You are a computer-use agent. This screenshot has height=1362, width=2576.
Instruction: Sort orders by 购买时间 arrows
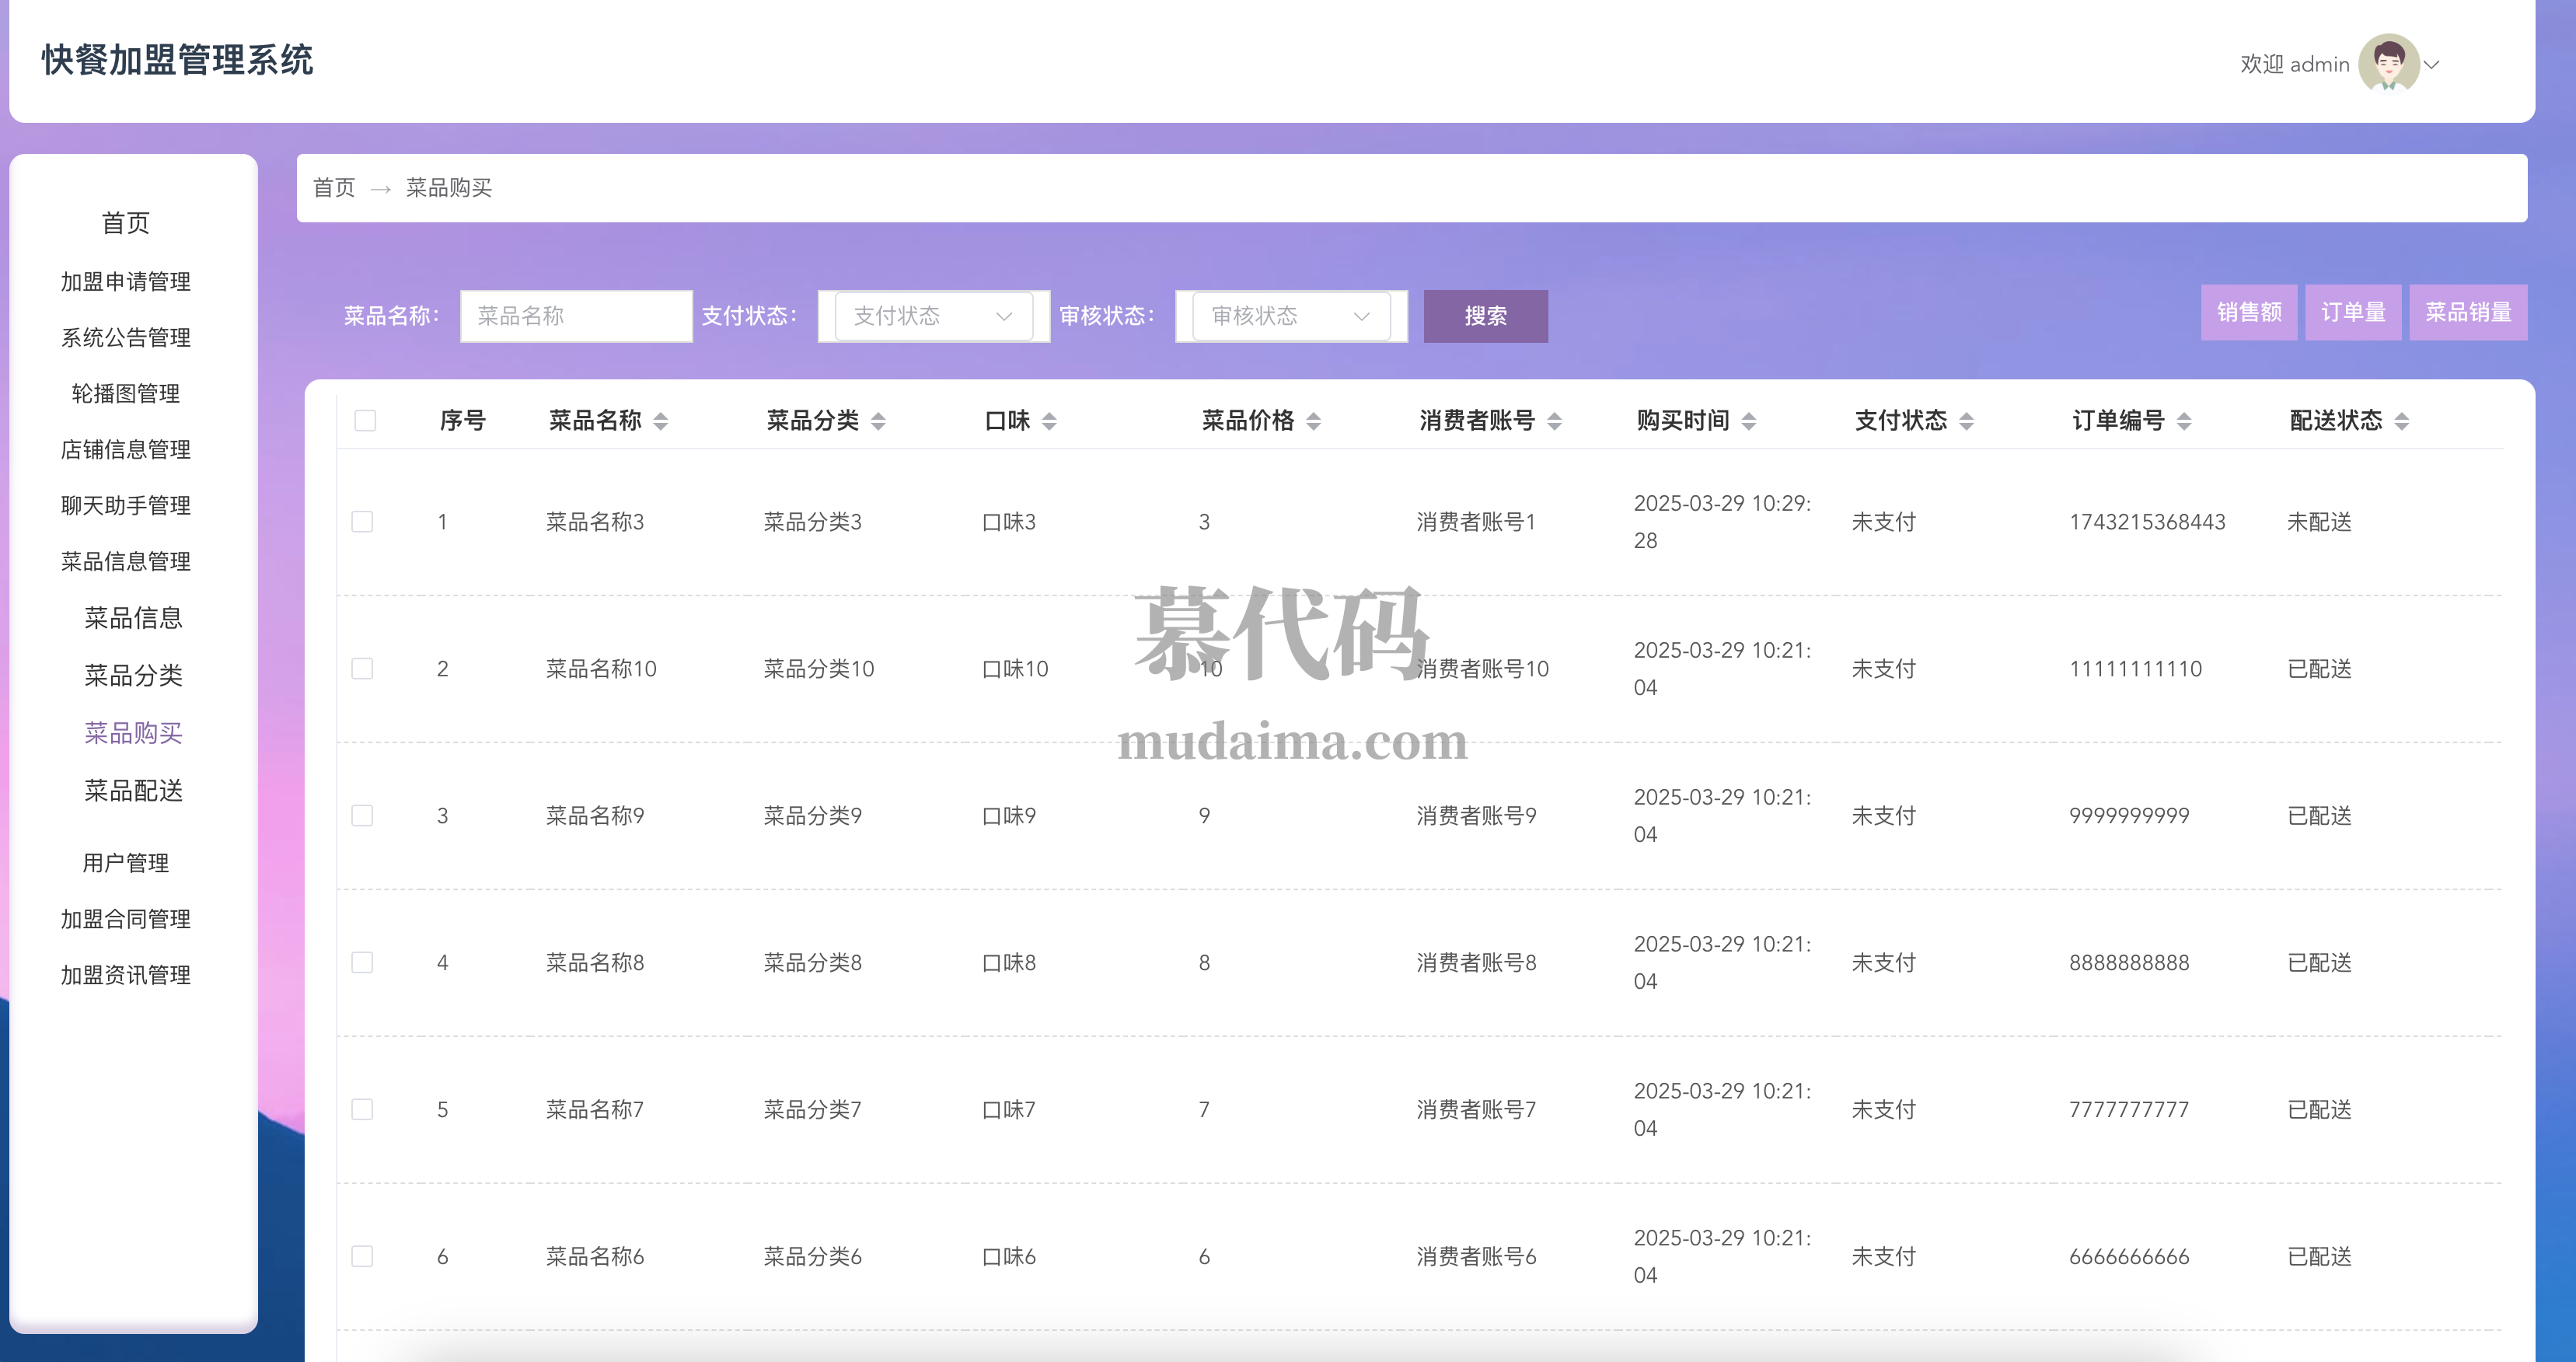(x=1749, y=421)
